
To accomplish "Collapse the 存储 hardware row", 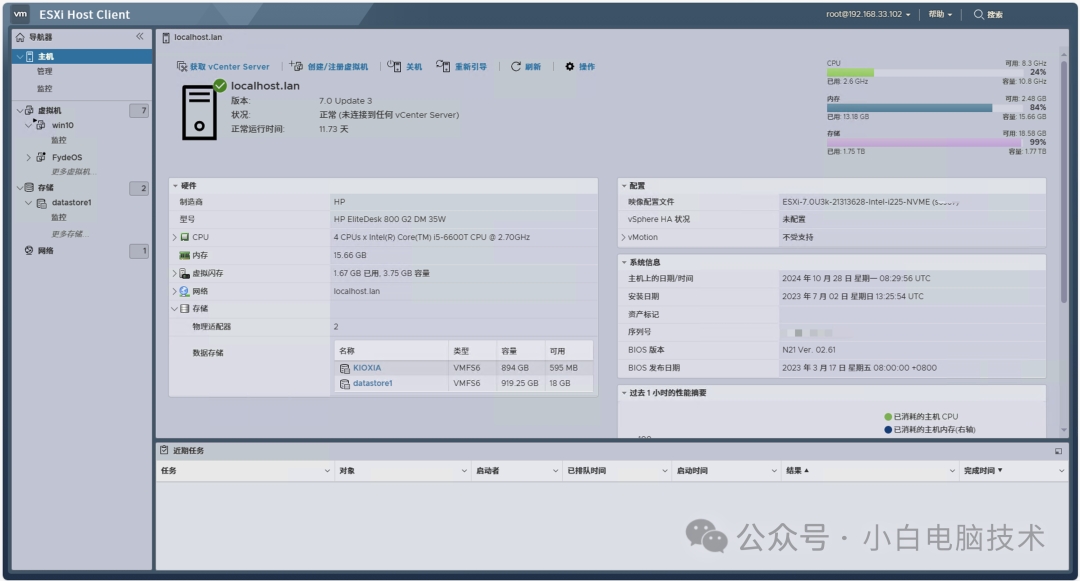I will tap(174, 309).
